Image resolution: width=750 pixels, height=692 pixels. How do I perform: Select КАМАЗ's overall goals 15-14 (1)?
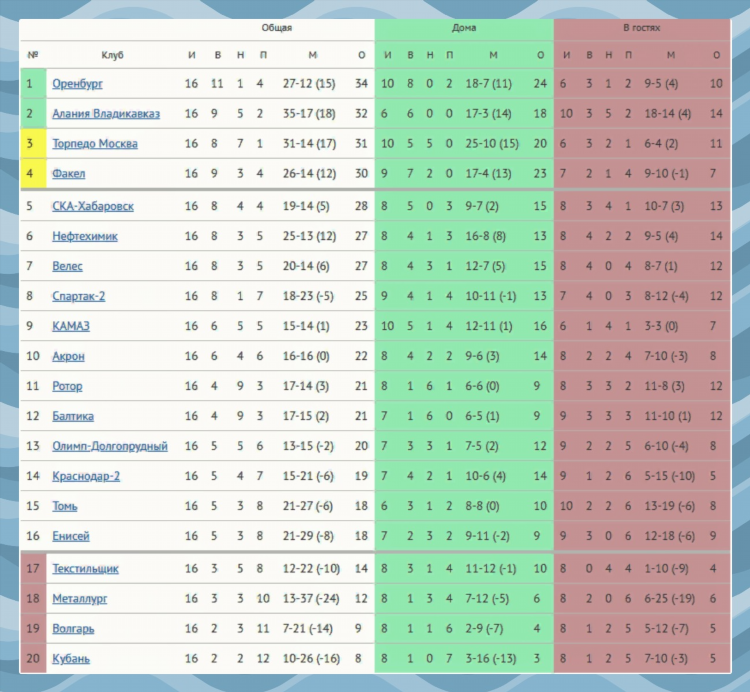point(306,326)
